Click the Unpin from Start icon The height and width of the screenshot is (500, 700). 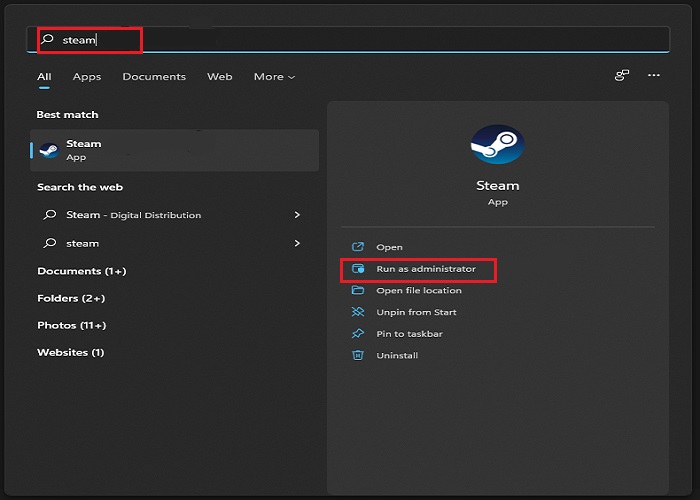358,312
